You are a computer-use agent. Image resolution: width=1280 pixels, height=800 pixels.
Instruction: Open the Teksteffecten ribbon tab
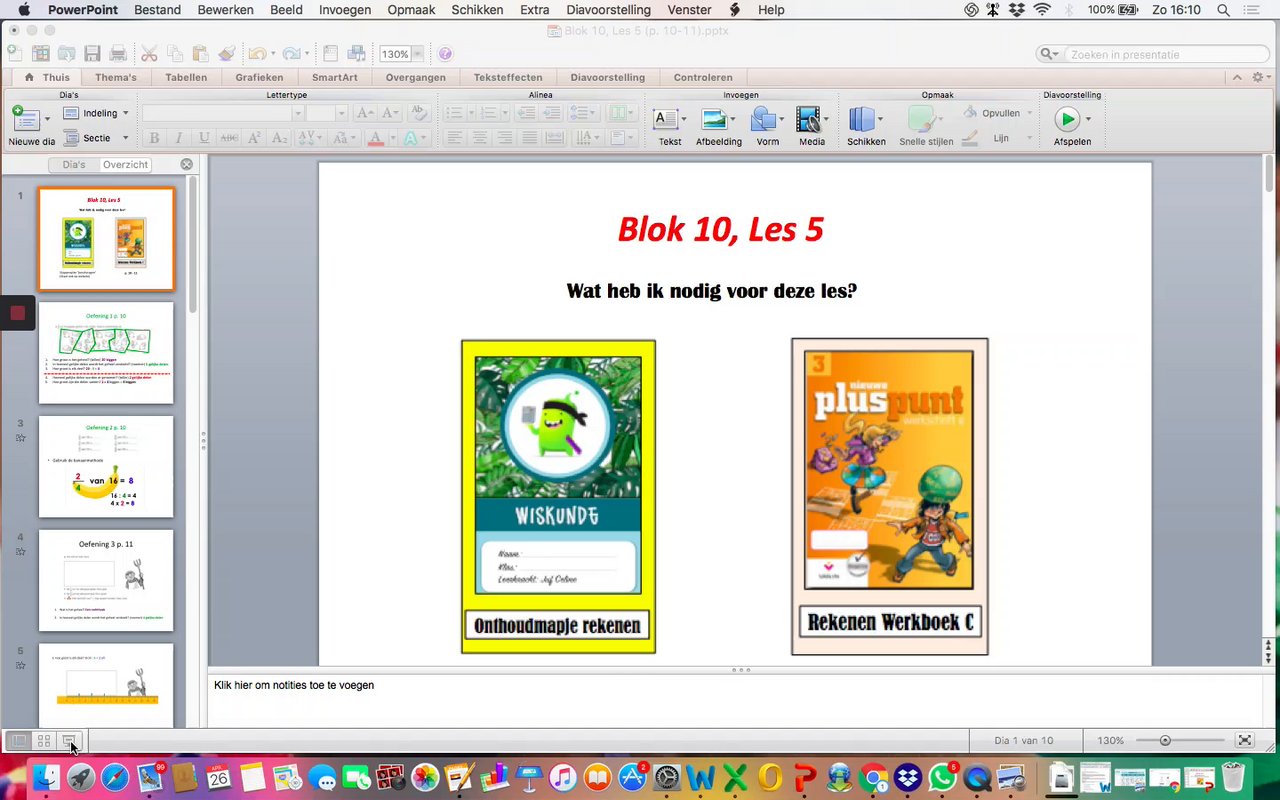pyautogui.click(x=508, y=77)
